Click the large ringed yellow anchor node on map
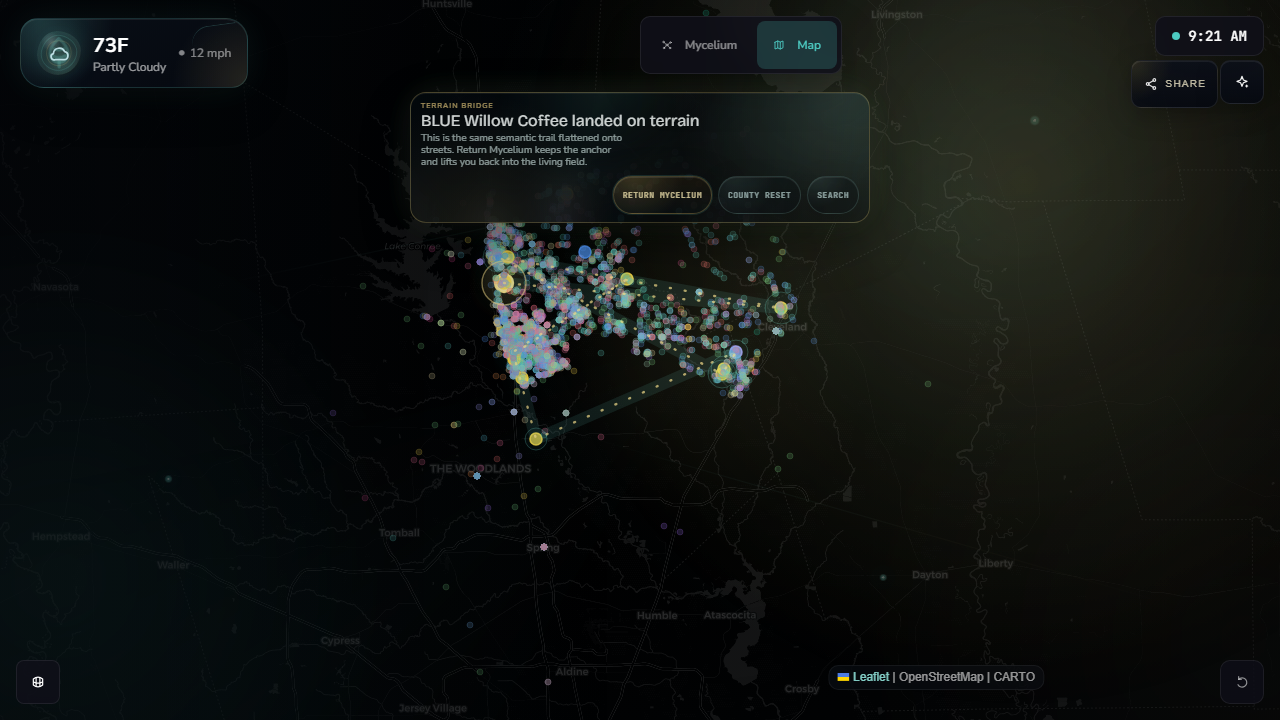The image size is (1280, 720). click(x=504, y=283)
